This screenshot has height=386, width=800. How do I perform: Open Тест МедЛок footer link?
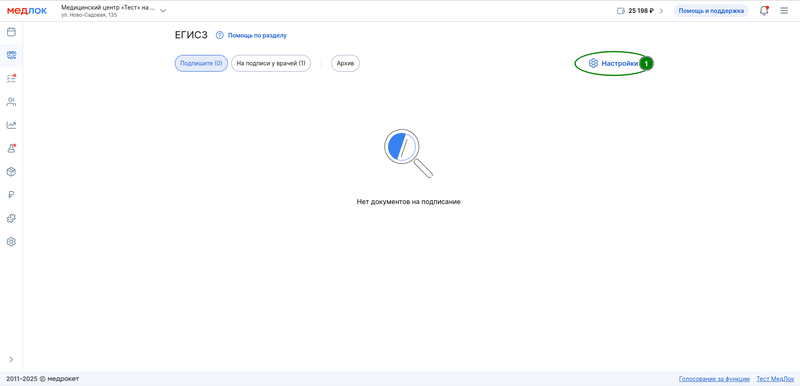click(775, 379)
